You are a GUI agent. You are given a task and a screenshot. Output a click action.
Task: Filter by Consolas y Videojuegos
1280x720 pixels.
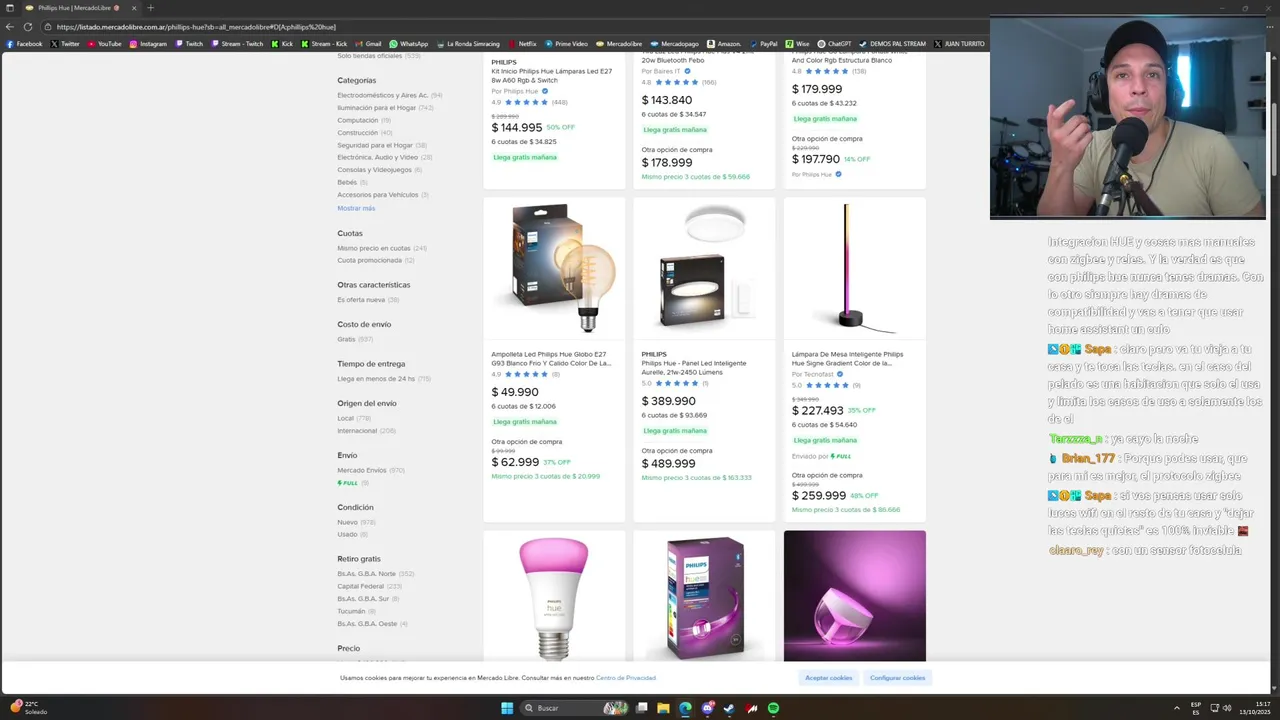pos(379,170)
